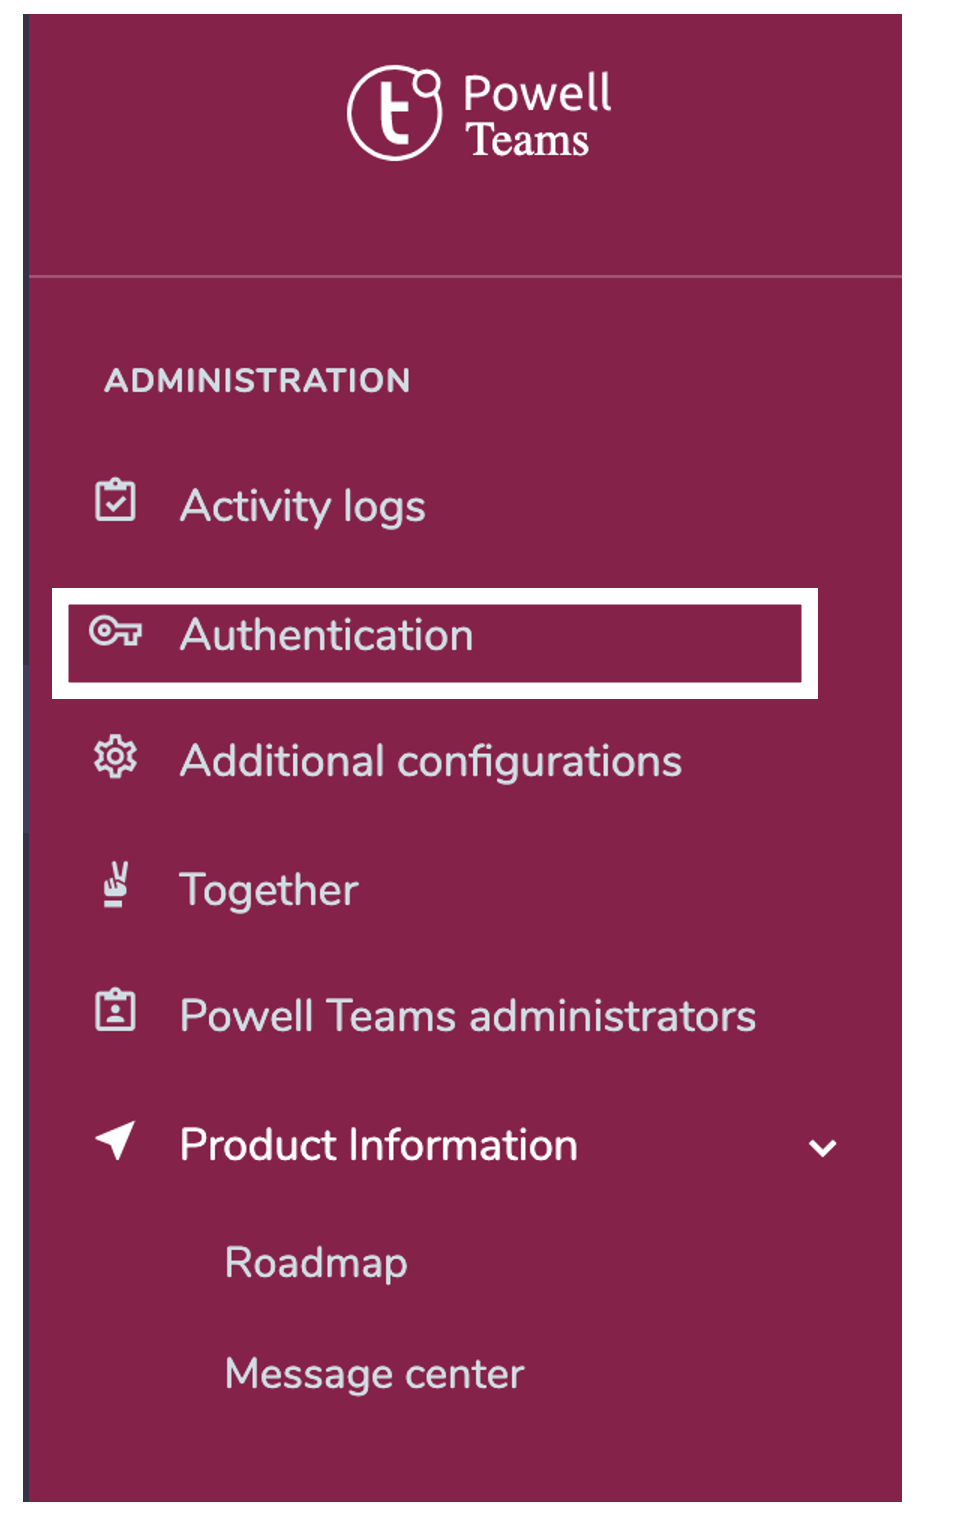Select the Activity logs menu entry
Image resolution: width=954 pixels, height=1534 pixels.
click(x=302, y=505)
